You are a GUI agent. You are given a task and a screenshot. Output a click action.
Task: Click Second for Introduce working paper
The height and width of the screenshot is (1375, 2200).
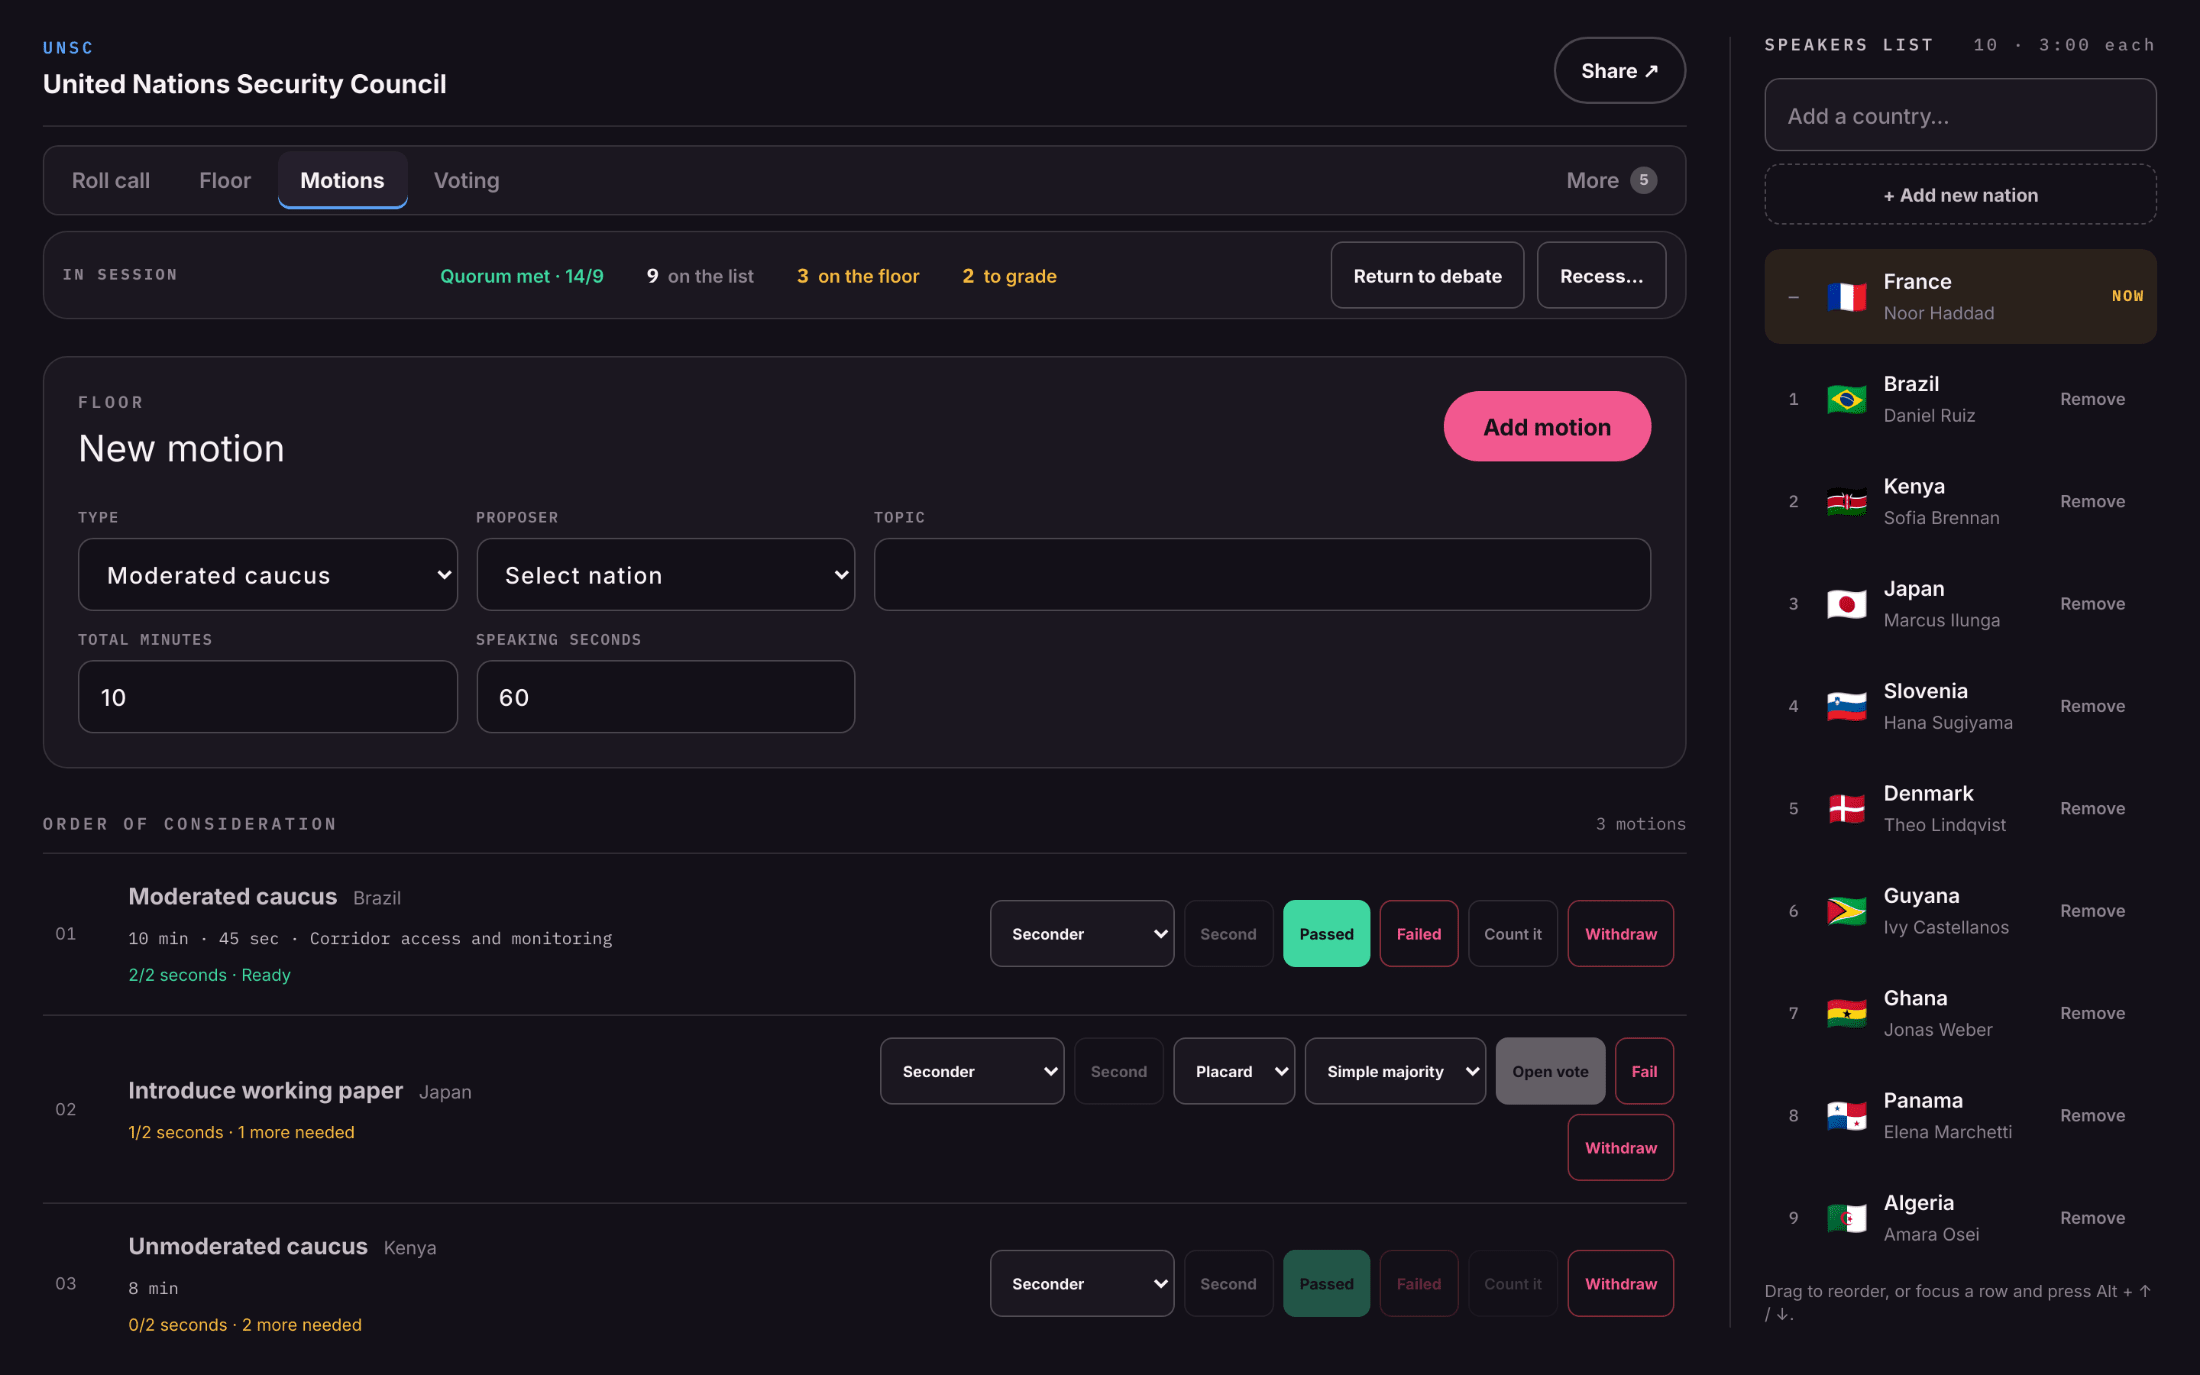point(1118,1071)
